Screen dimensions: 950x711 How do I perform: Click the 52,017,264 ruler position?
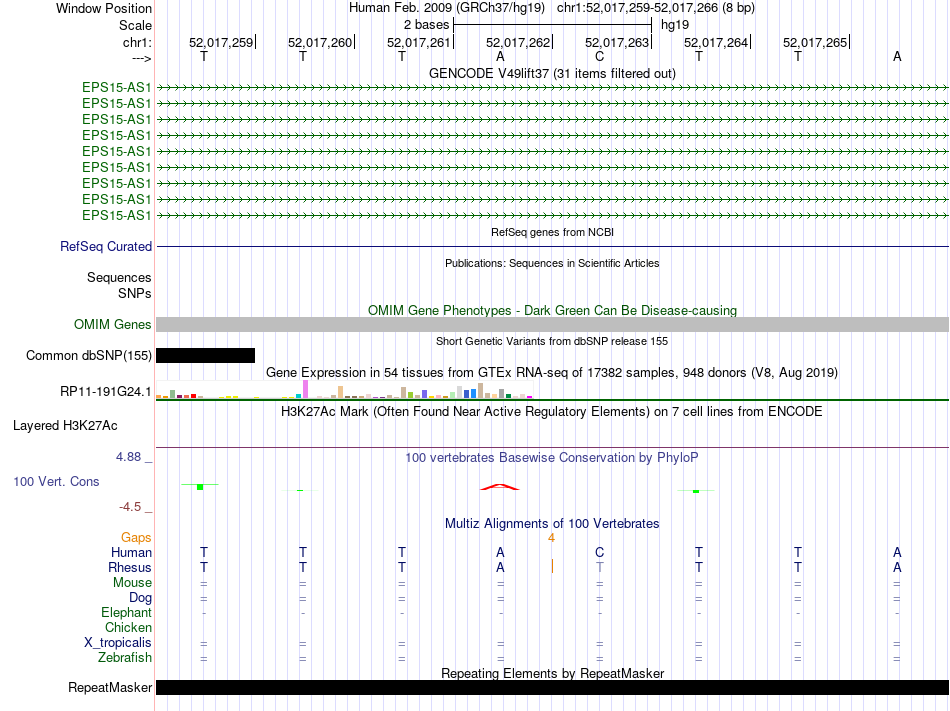tap(716, 42)
